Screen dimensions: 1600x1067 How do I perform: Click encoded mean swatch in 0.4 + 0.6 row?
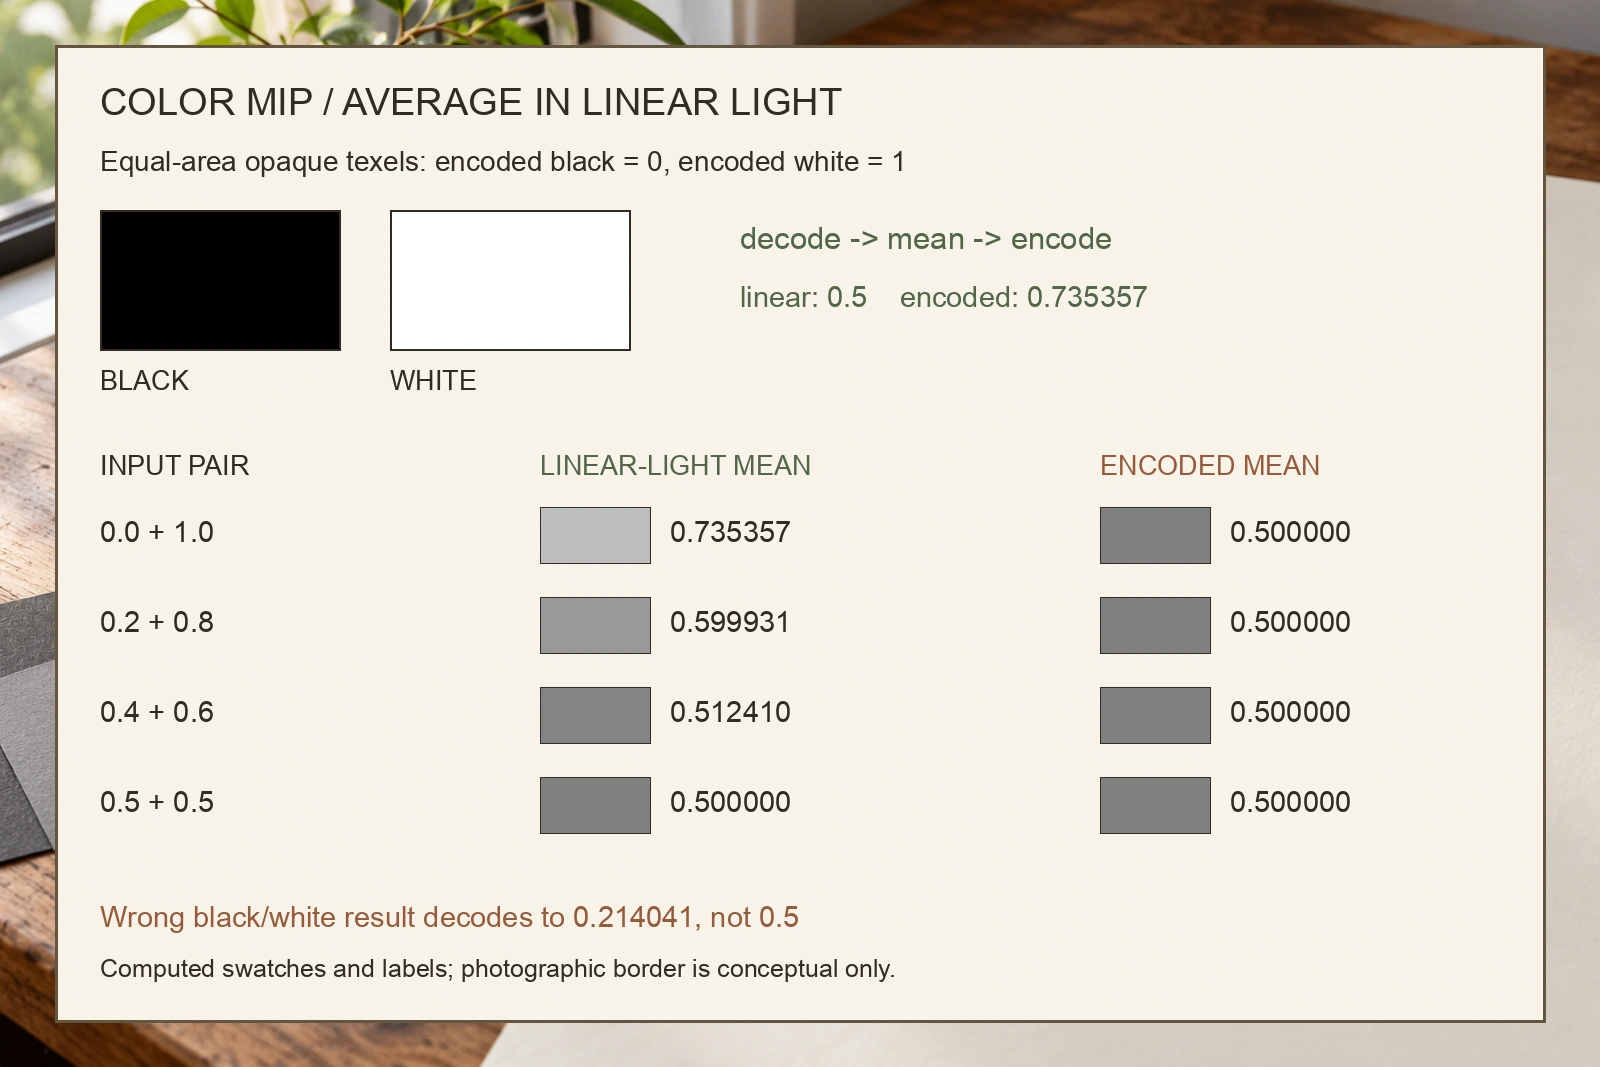pyautogui.click(x=1155, y=715)
